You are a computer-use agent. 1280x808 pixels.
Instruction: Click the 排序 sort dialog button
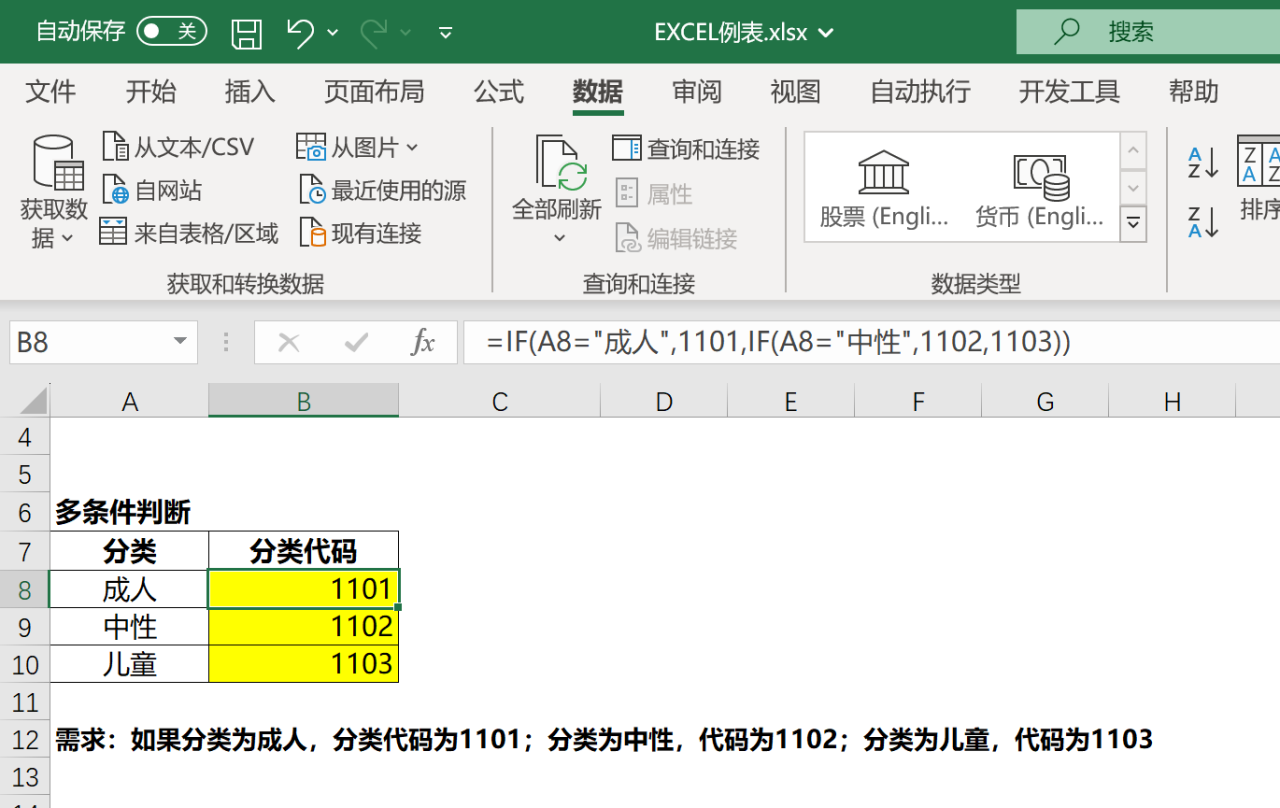pyautogui.click(x=1258, y=178)
